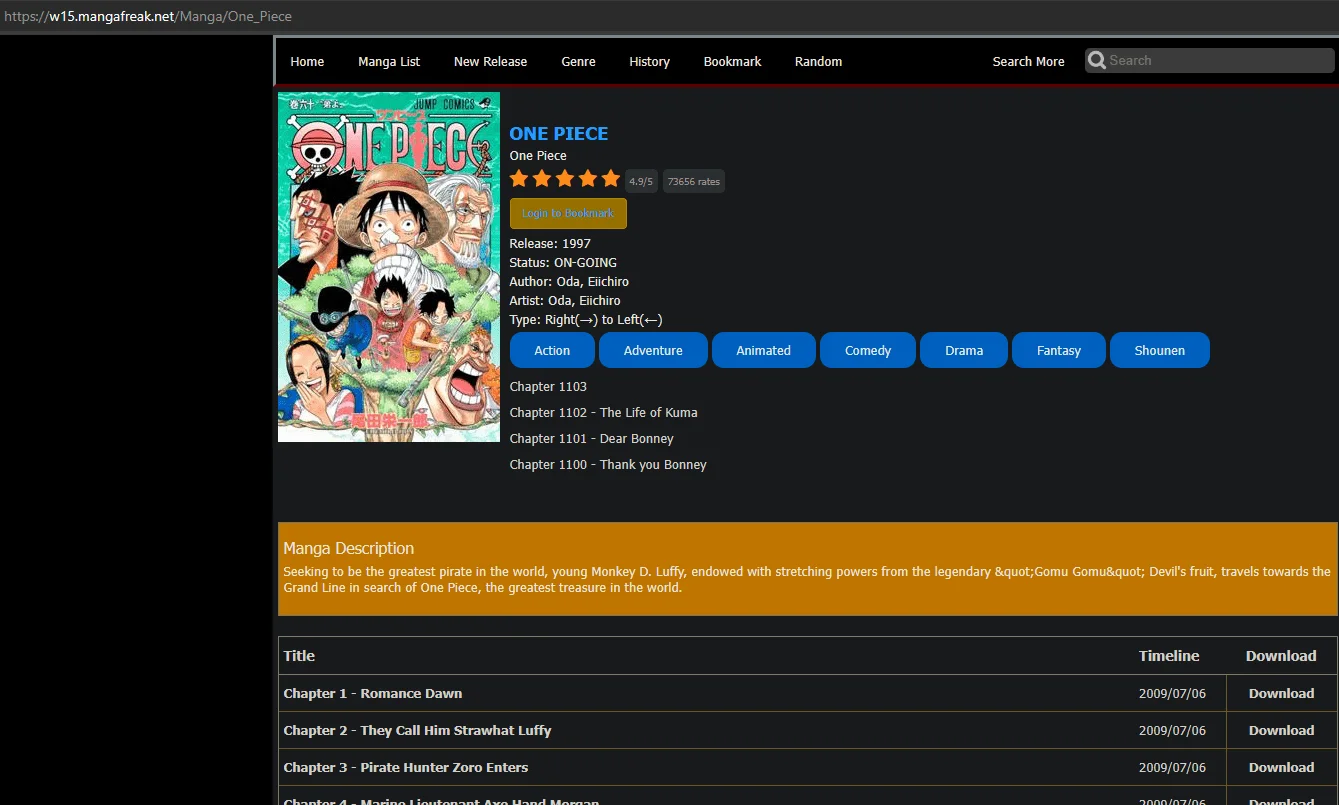1339x805 pixels.
Task: Click the Status: ON-GOING text
Action: pos(563,263)
